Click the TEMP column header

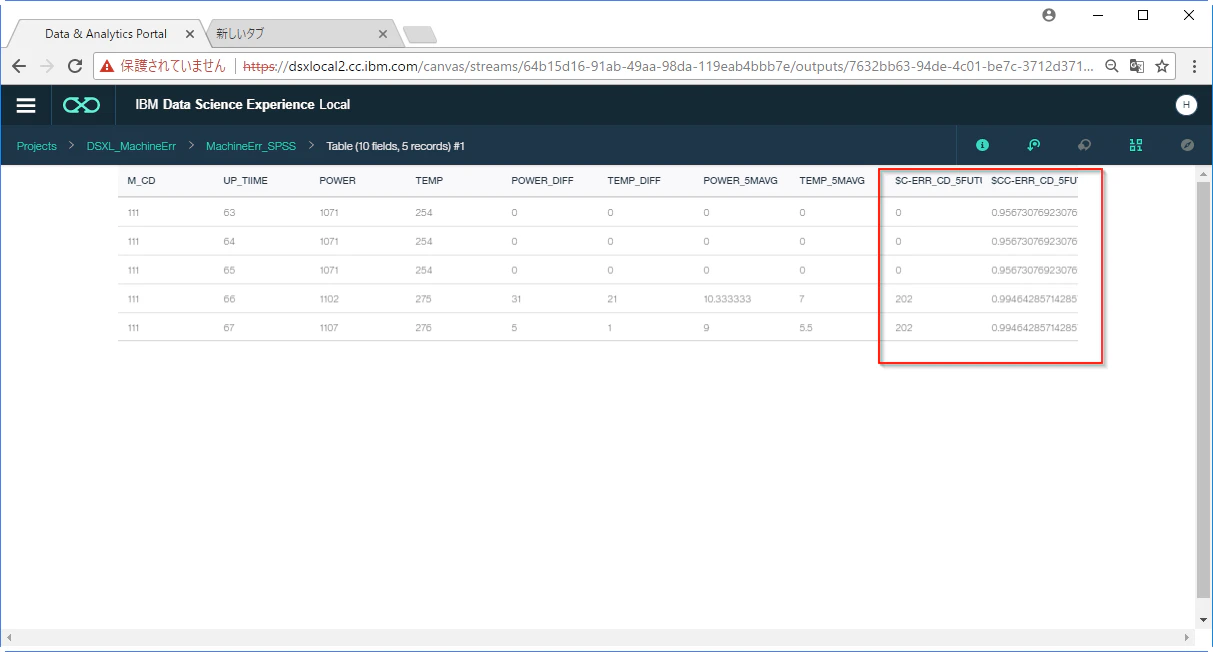click(429, 181)
